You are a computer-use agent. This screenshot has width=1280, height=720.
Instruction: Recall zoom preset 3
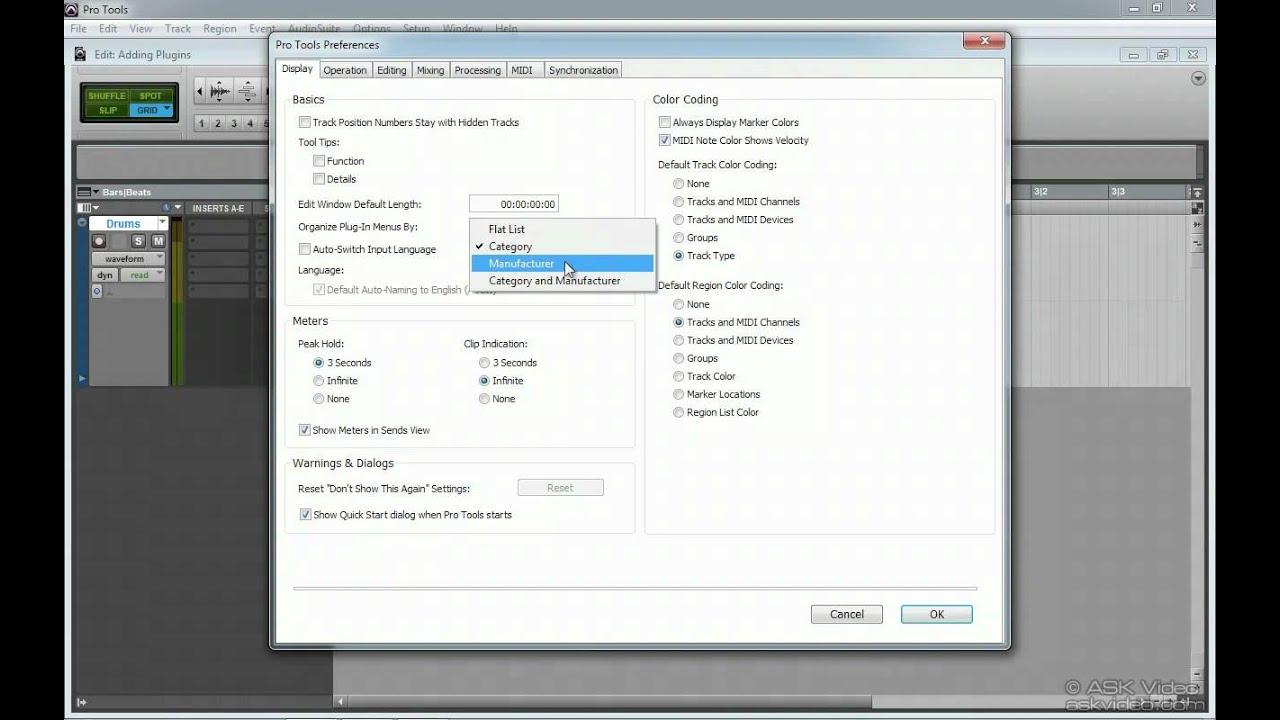pyautogui.click(x=234, y=124)
